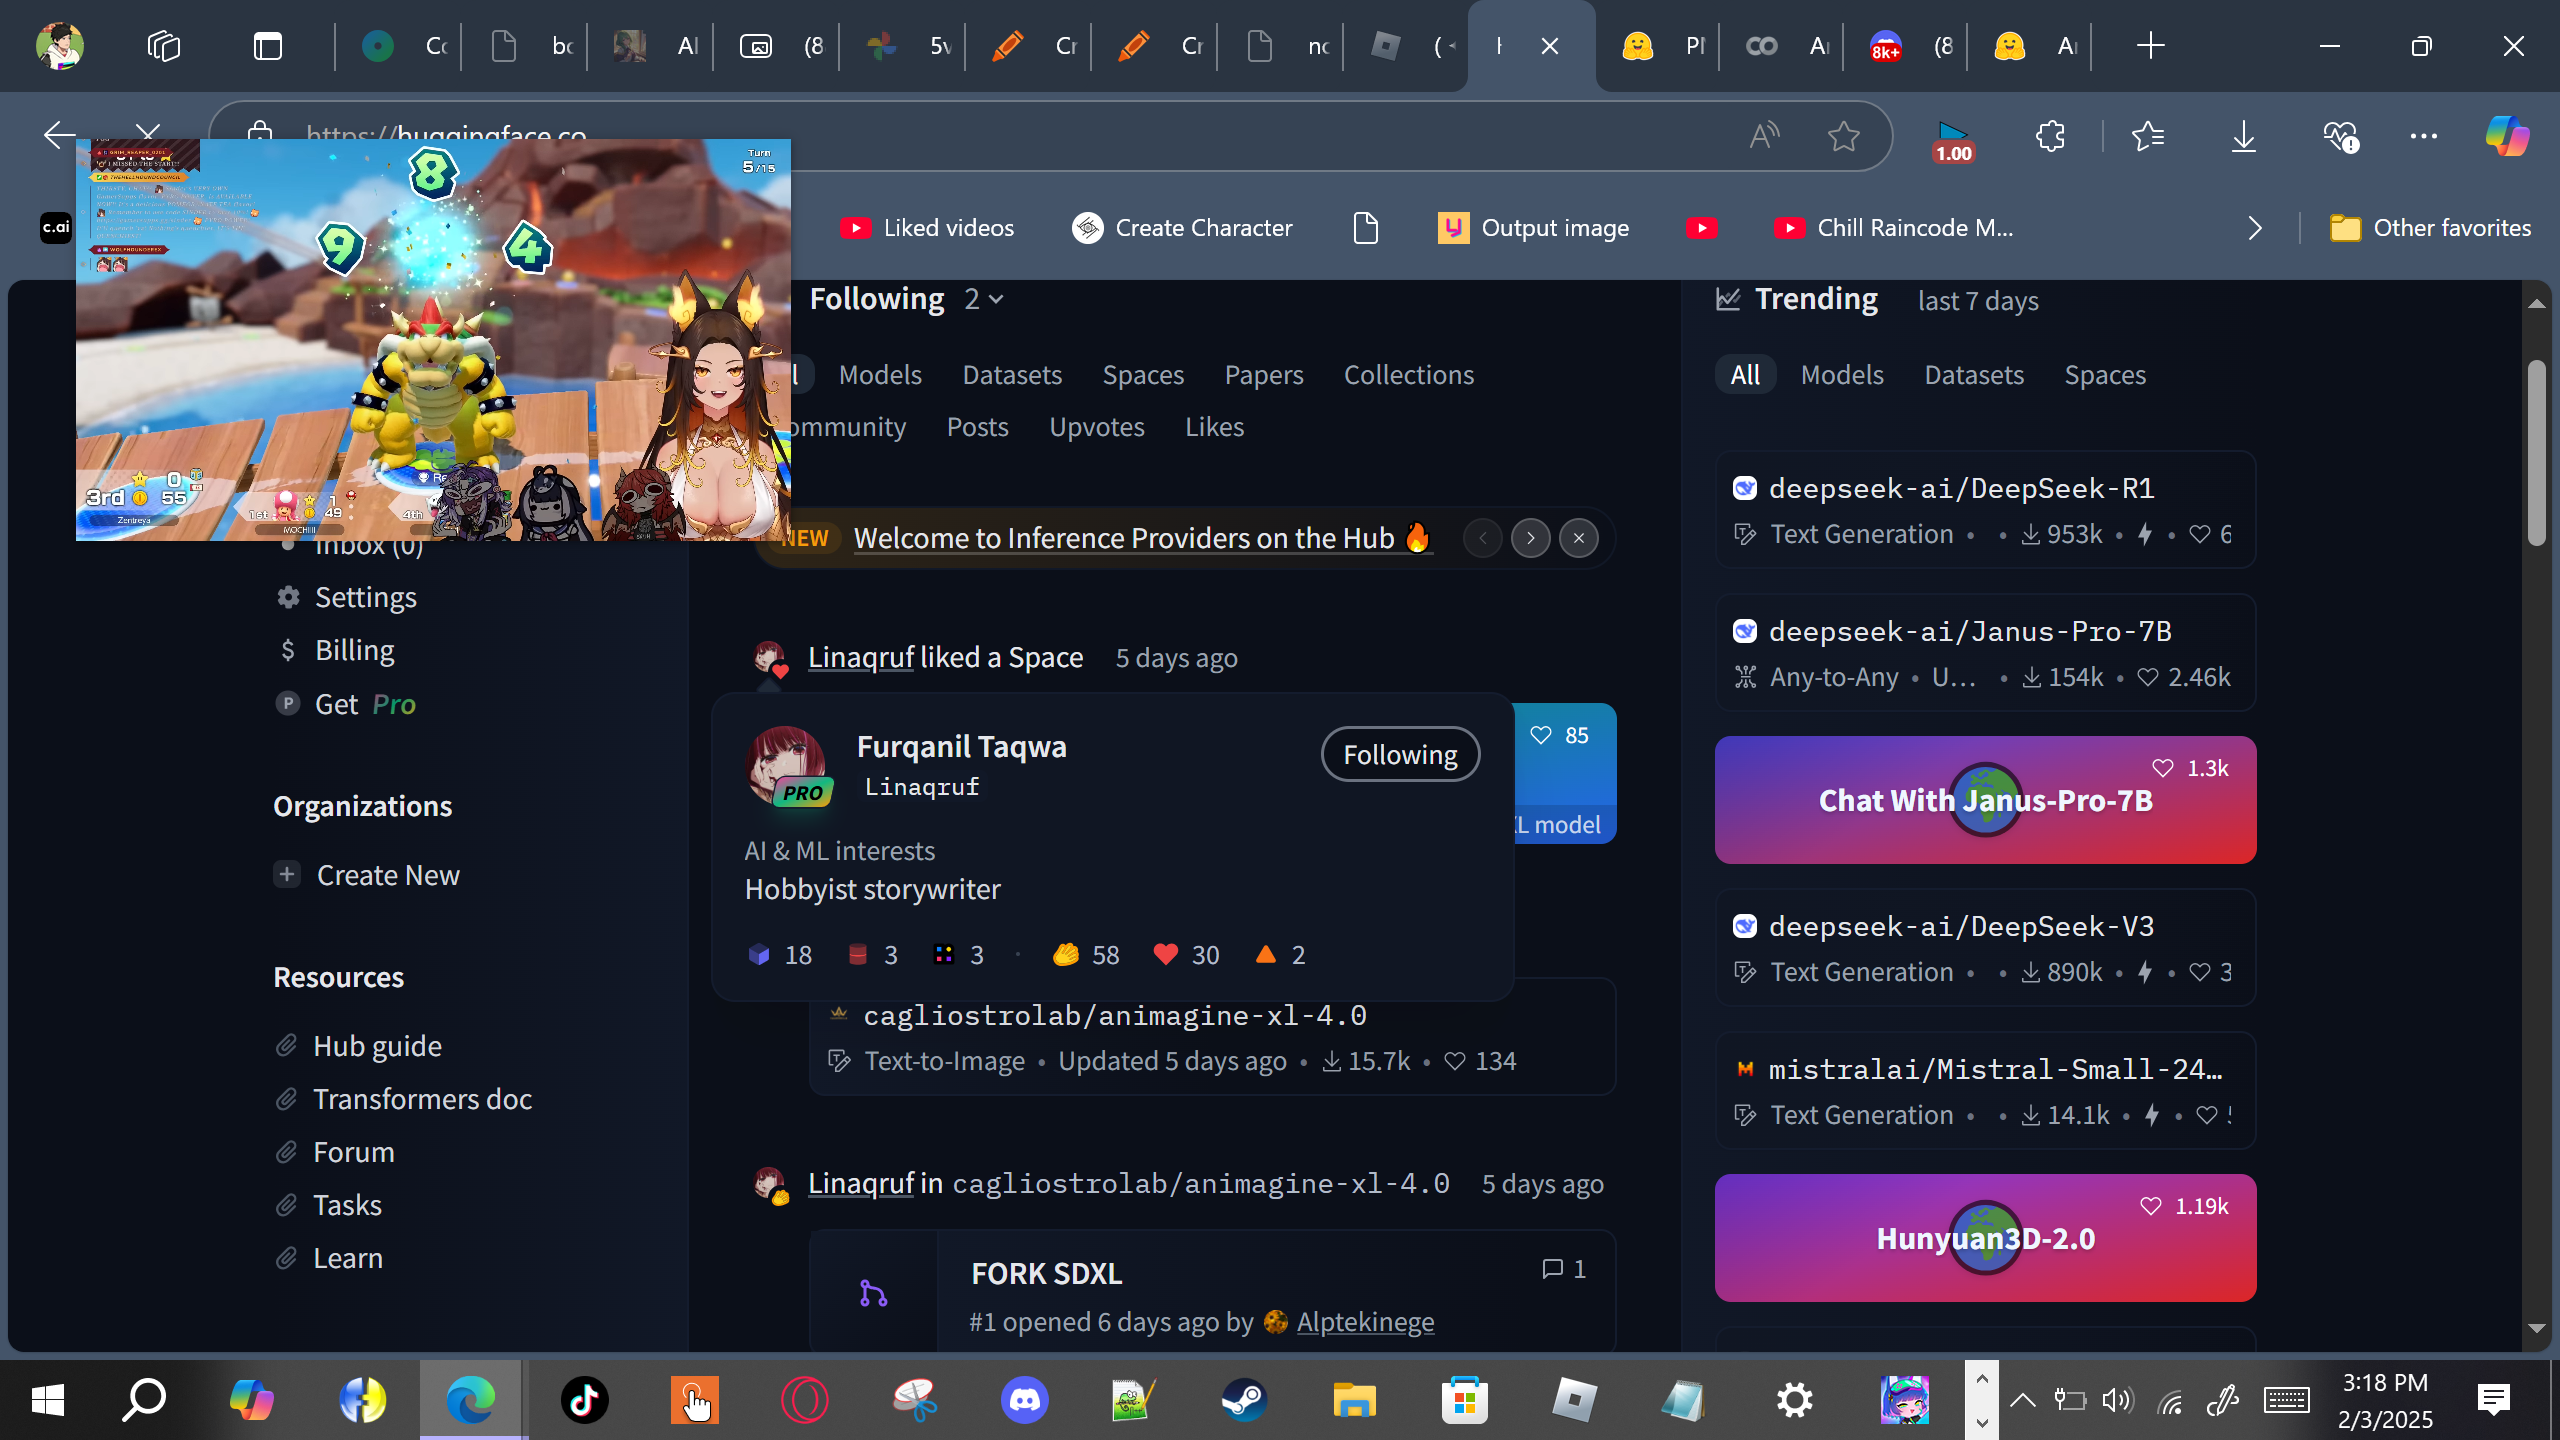Image resolution: width=2560 pixels, height=1440 pixels.
Task: Open the Copilot icon in browser toolbar
Action: 2507,136
